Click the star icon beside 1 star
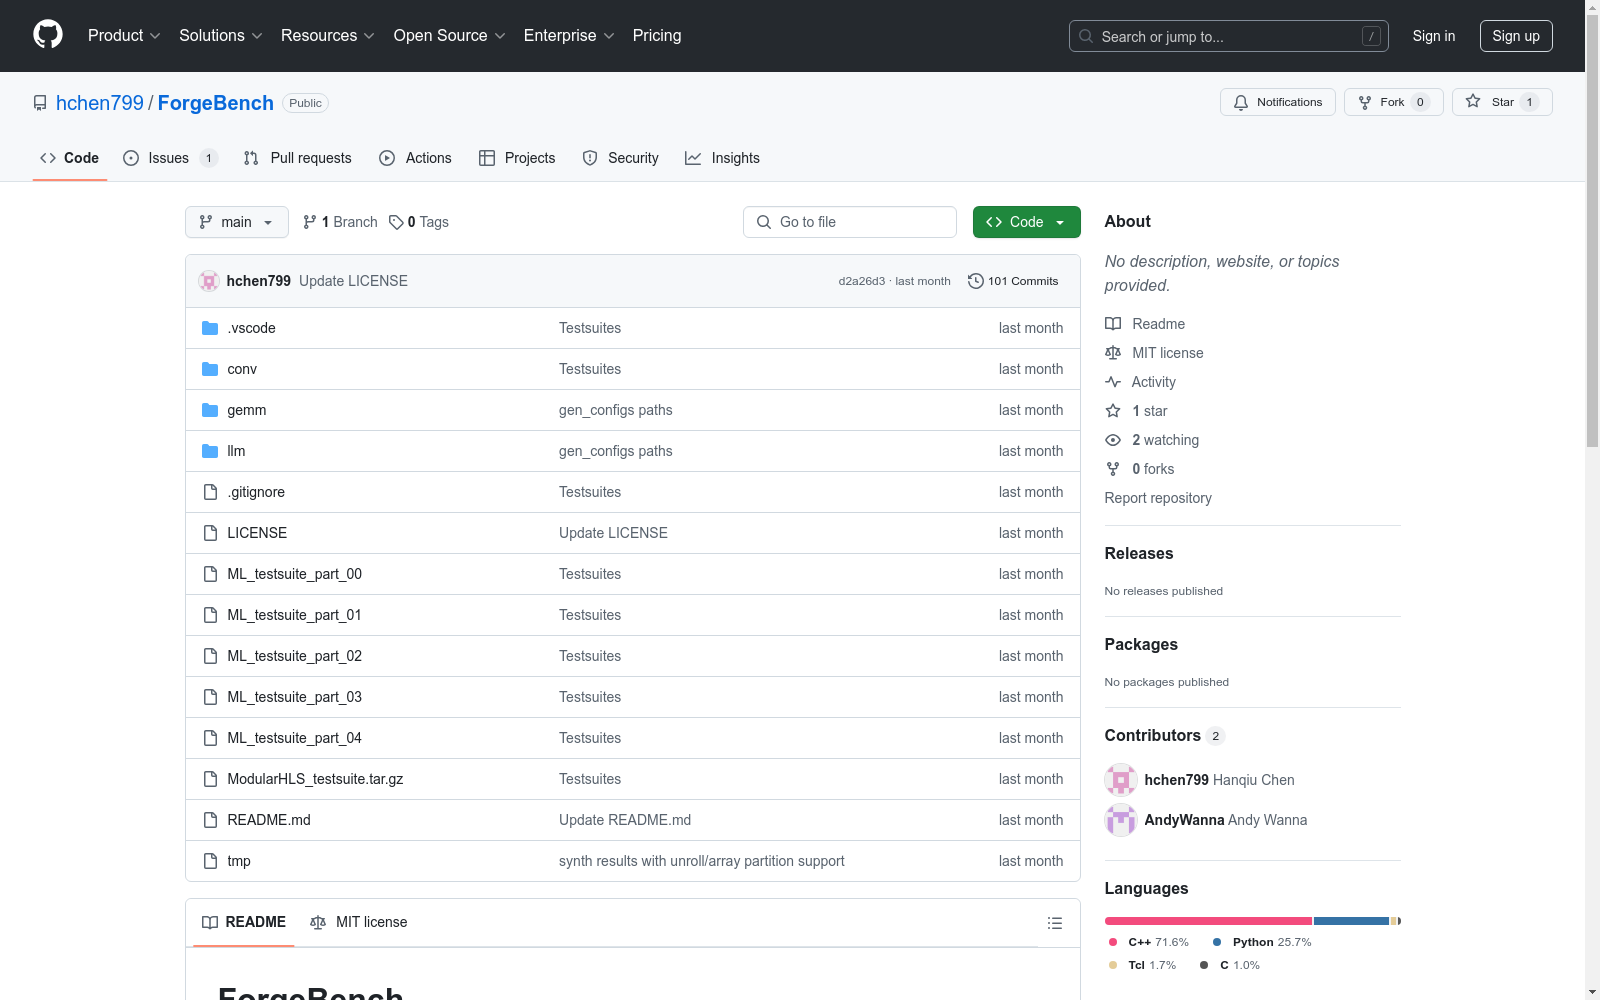1600x1000 pixels. pos(1113,411)
